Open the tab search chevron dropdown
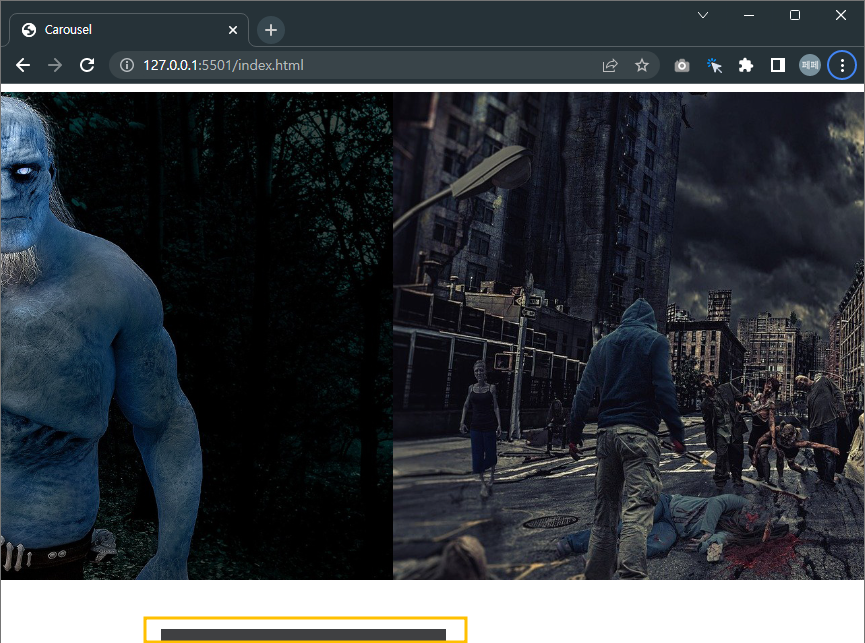Screen dimensions: 865x643 703,15
